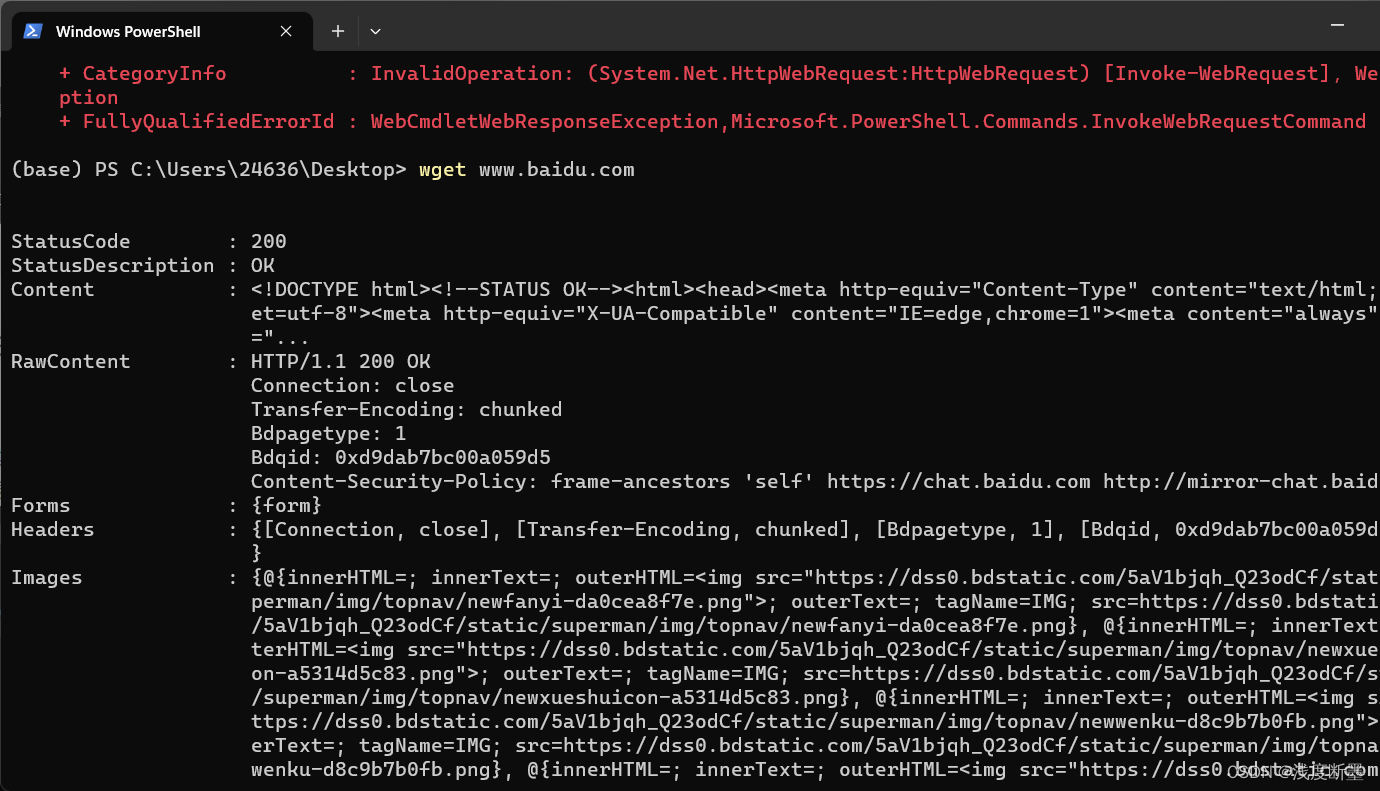The image size is (1380, 791).
Task: Click the Forms label
Action: 41,505
